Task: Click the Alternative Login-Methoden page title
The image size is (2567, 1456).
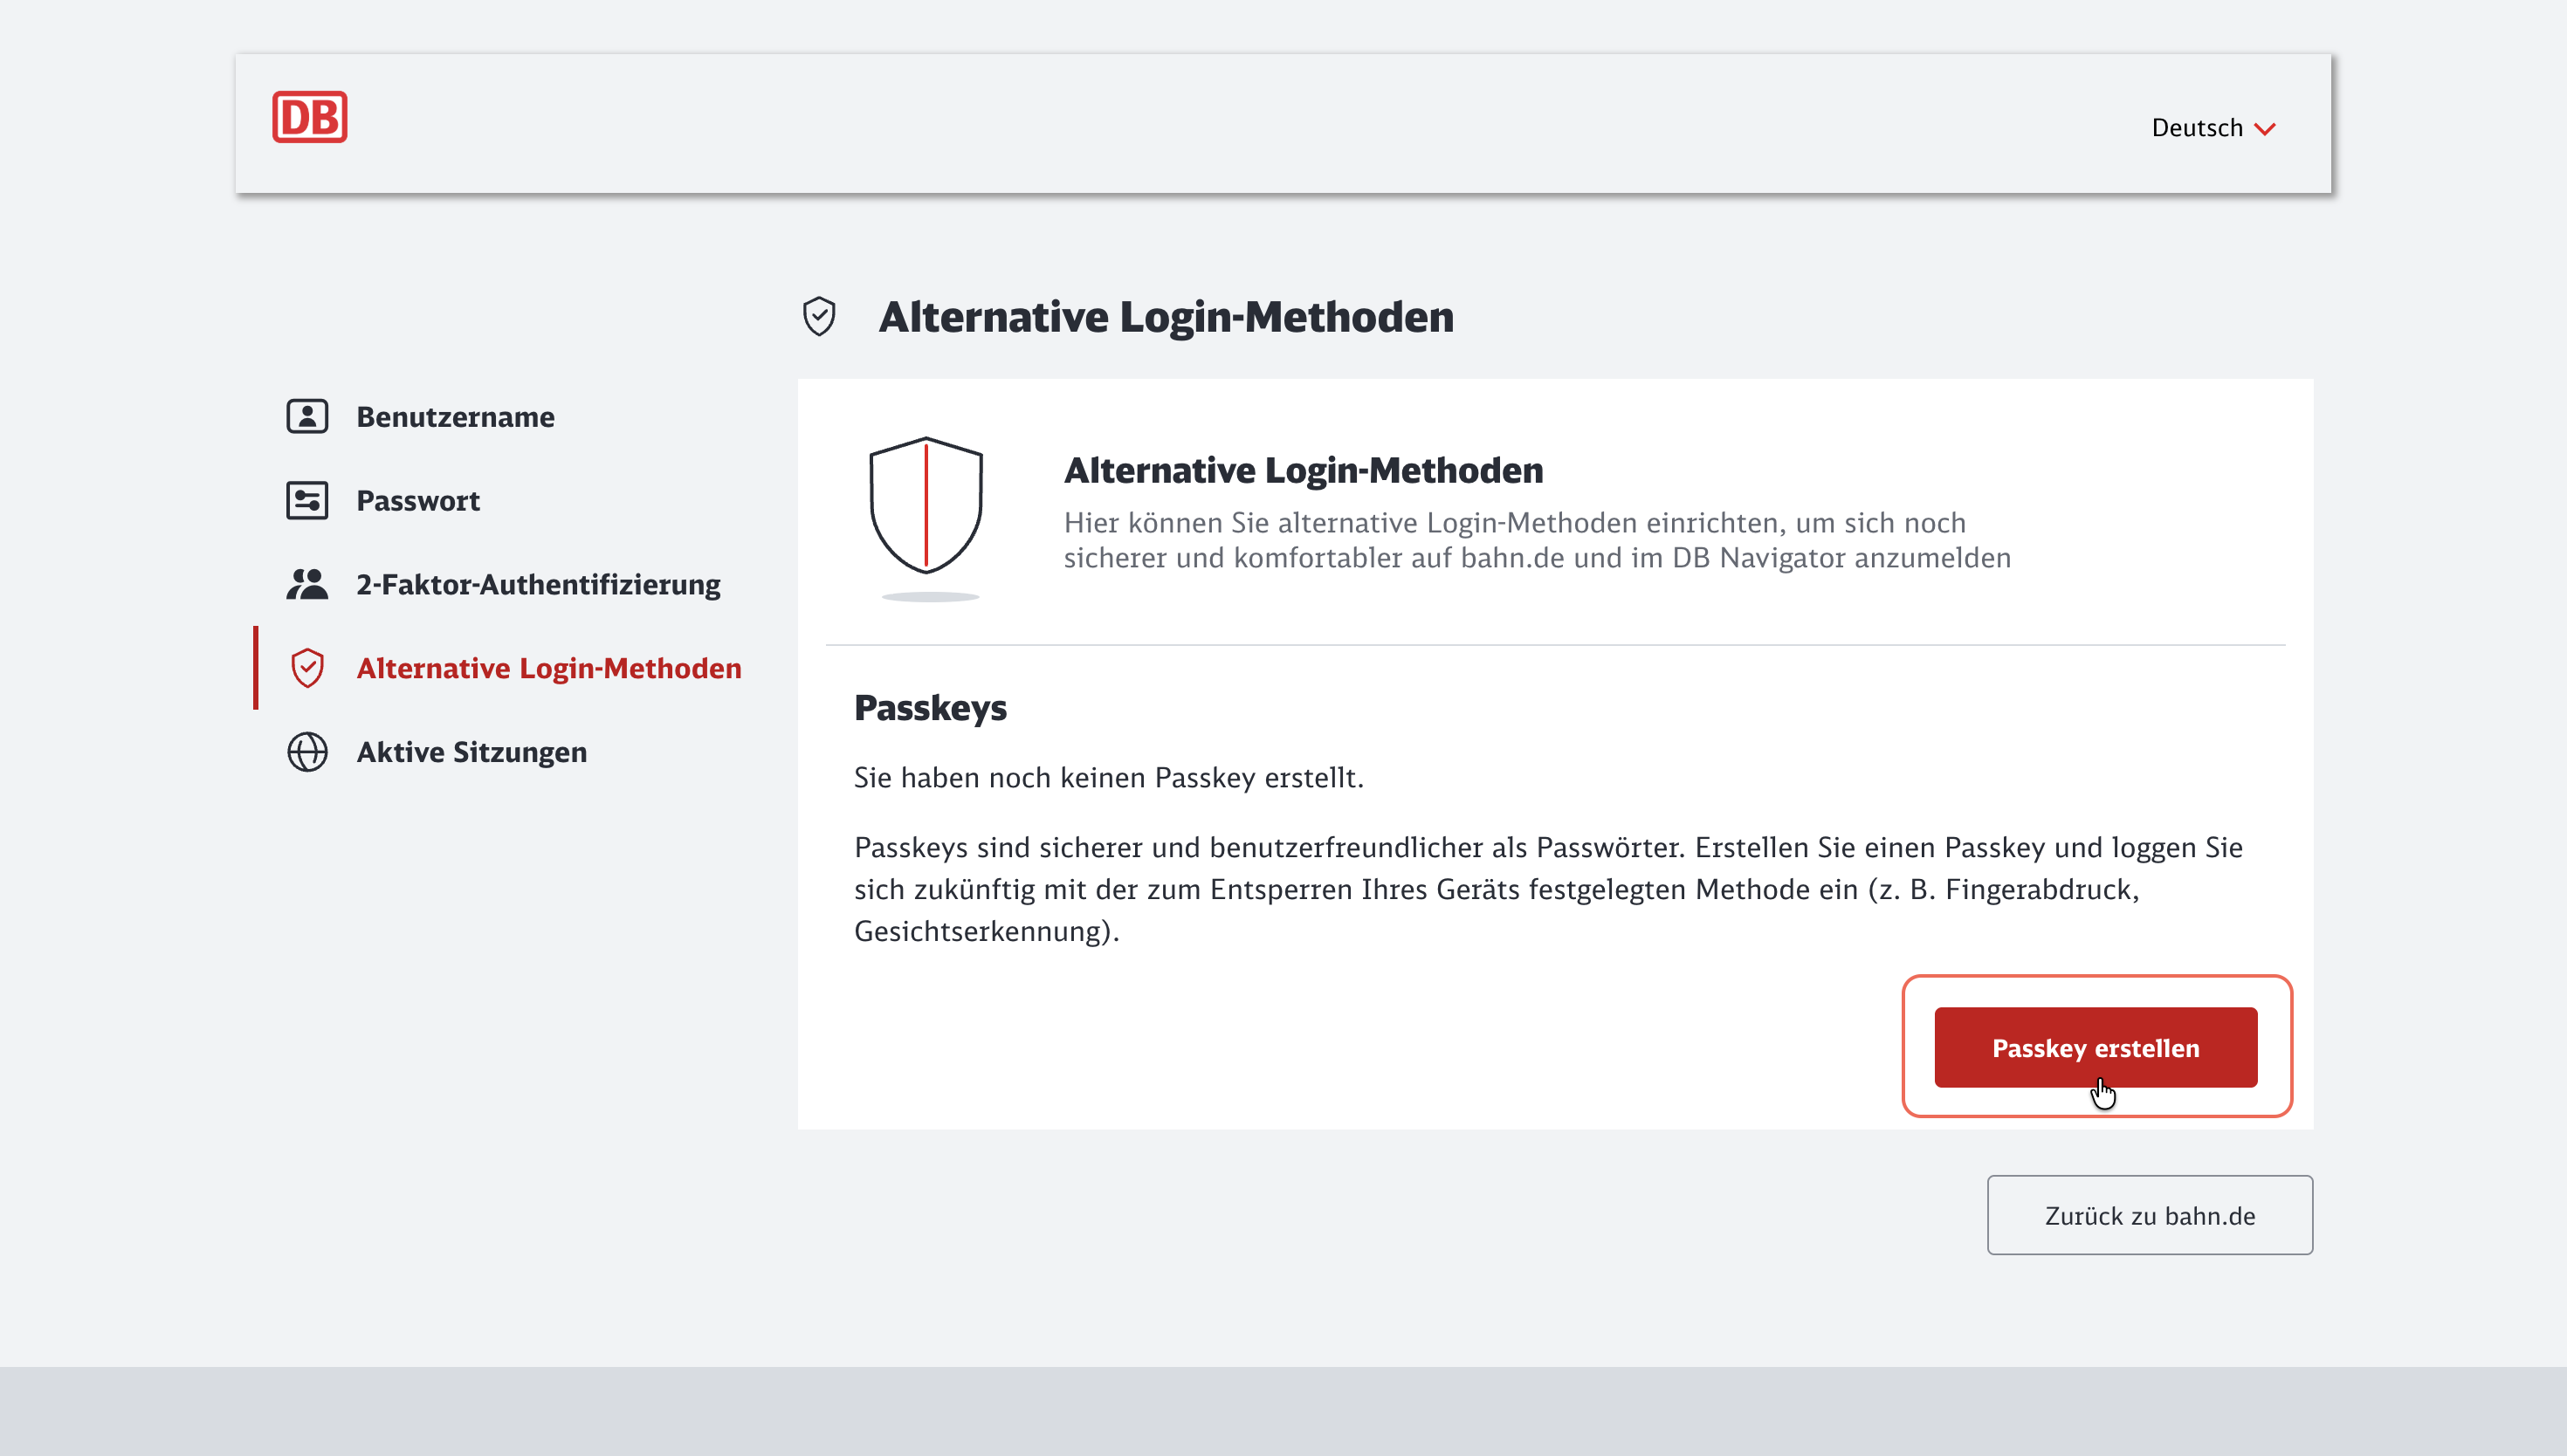Action: point(1166,316)
